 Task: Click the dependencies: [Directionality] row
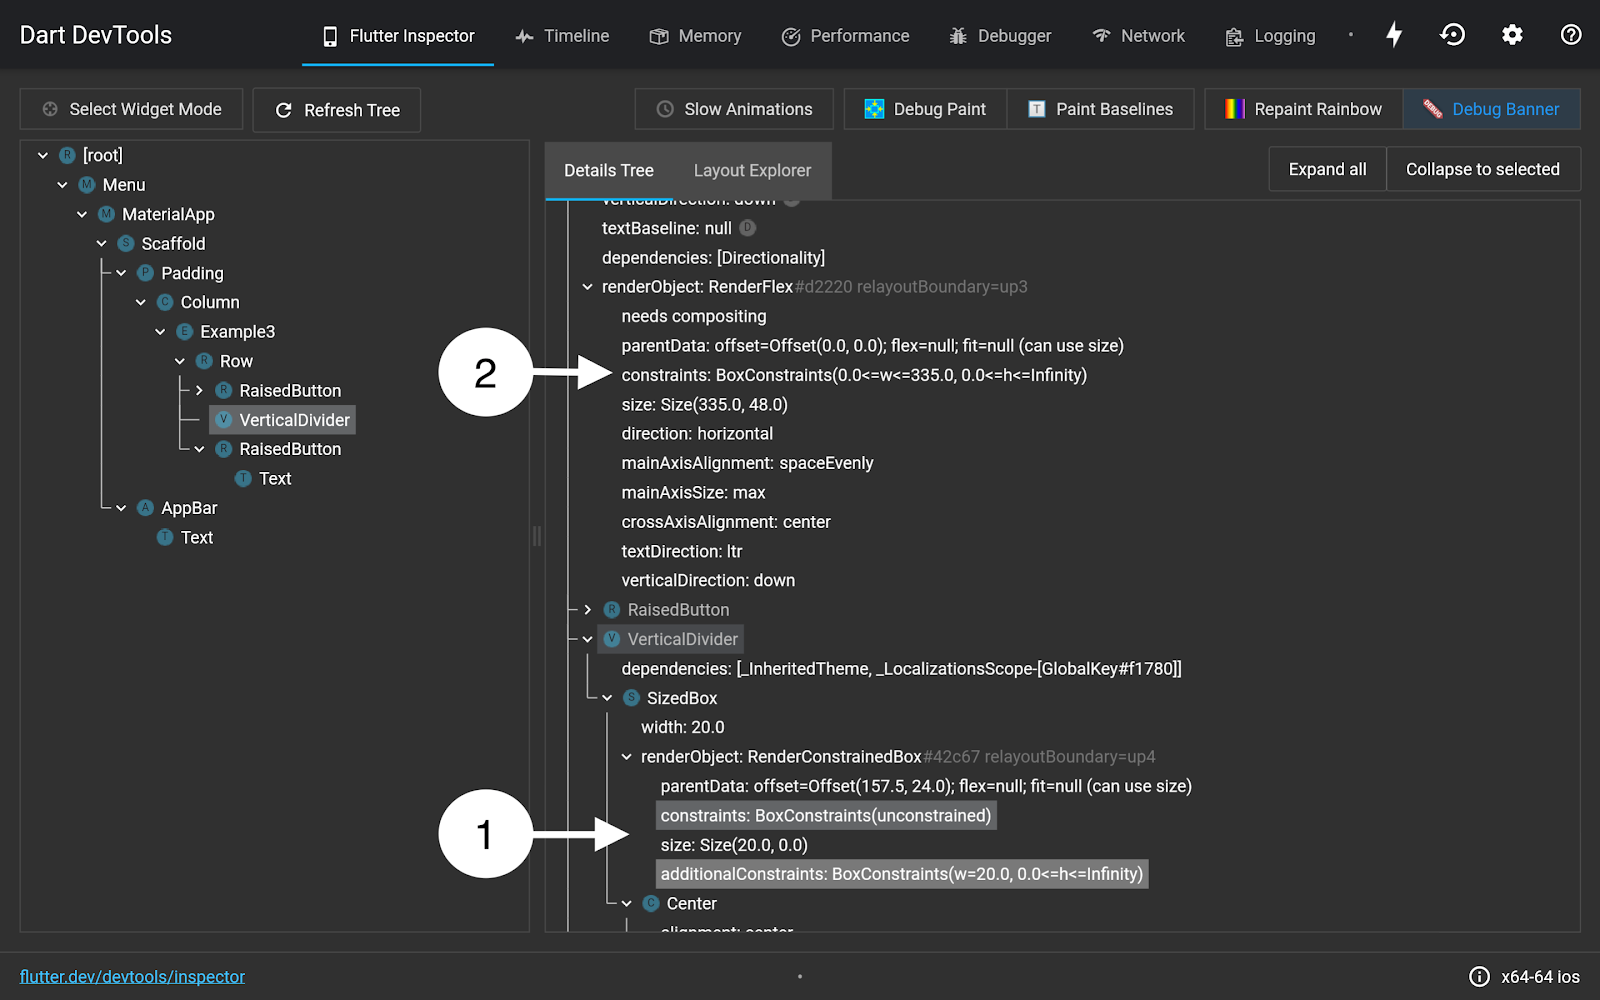click(713, 258)
